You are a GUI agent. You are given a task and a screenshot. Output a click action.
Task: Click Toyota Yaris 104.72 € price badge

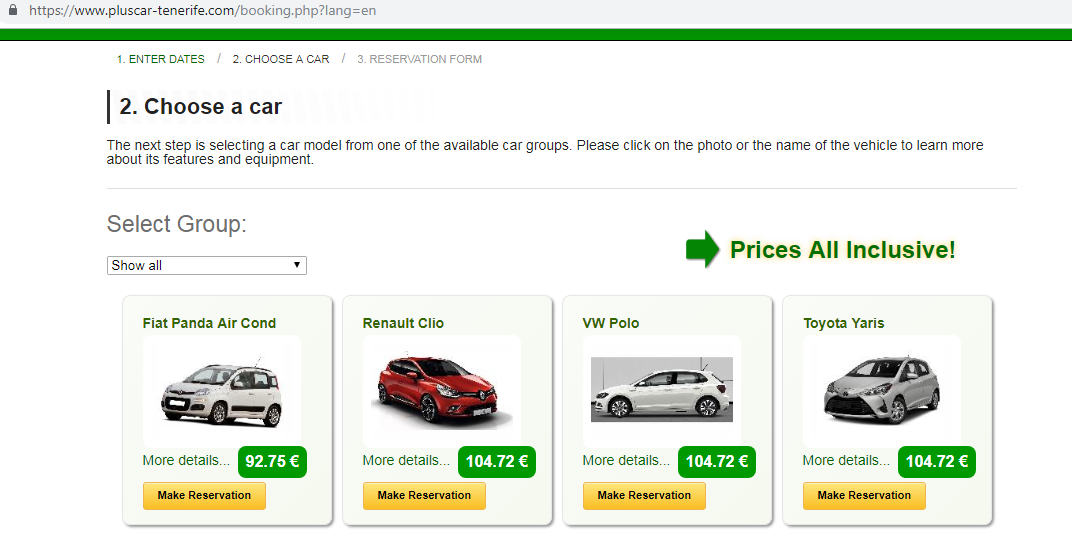point(937,461)
